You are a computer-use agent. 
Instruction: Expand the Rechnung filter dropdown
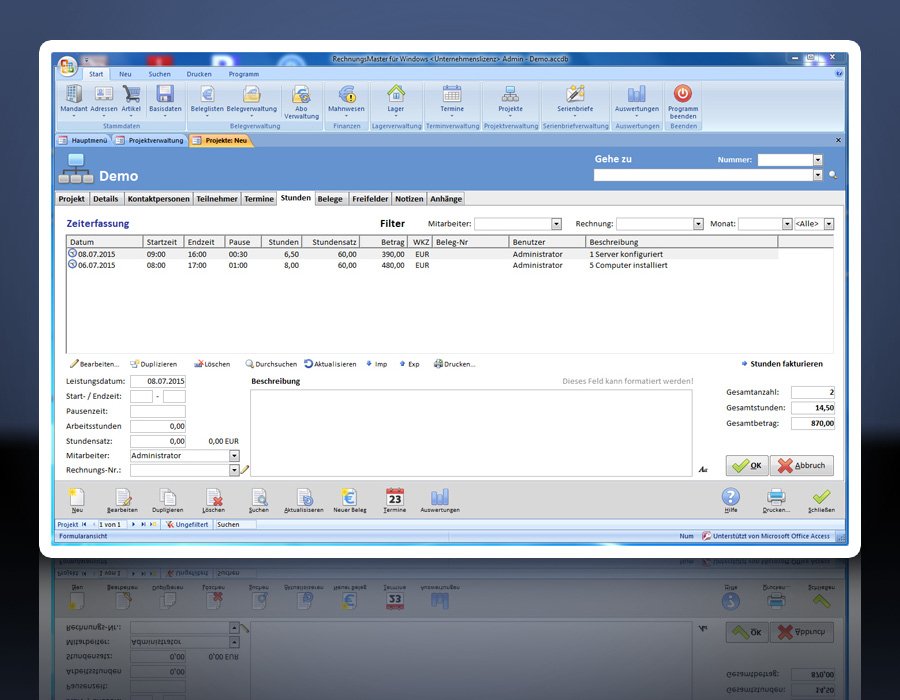[x=698, y=224]
